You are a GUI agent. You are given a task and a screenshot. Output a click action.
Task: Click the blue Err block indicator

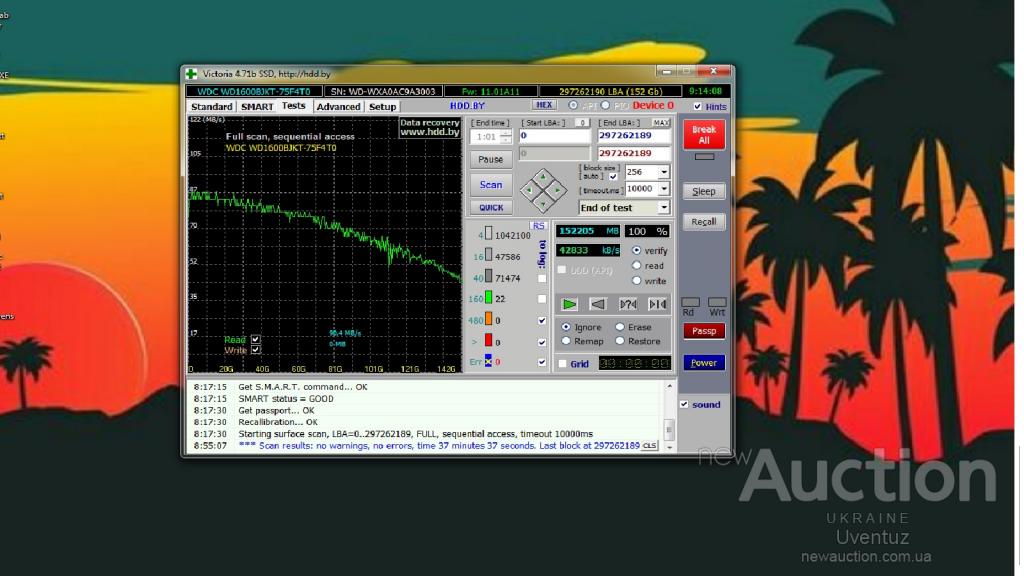(488, 360)
